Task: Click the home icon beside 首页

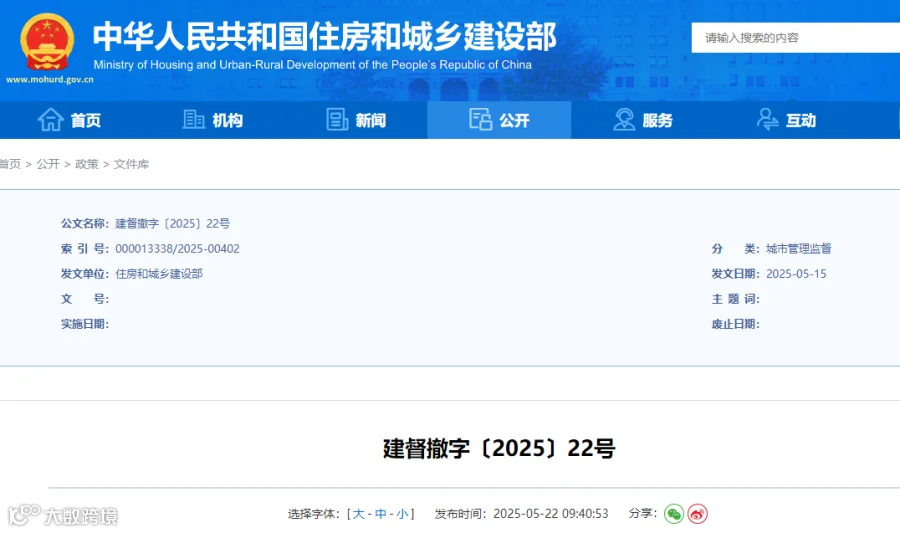Action: (x=51, y=120)
